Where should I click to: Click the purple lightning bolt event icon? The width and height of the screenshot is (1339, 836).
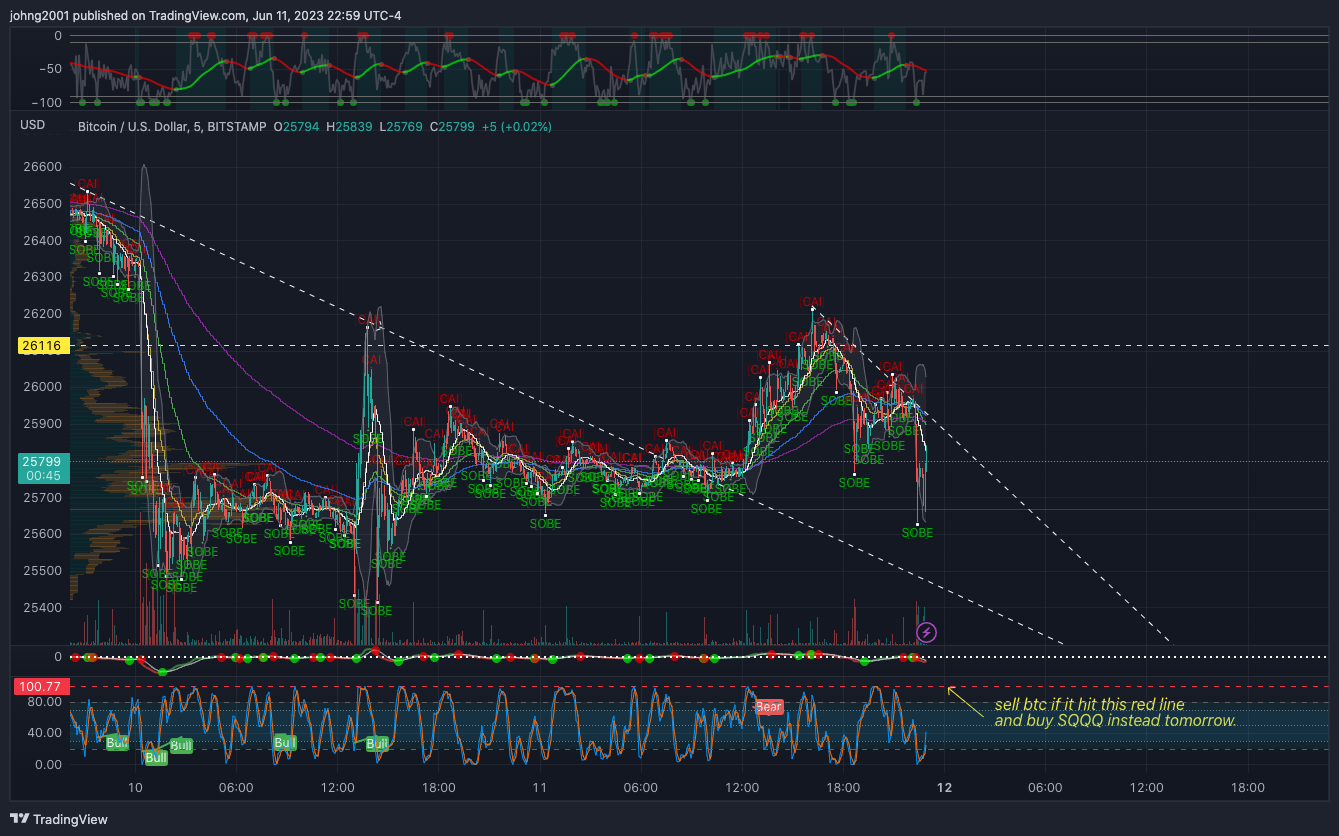927,631
